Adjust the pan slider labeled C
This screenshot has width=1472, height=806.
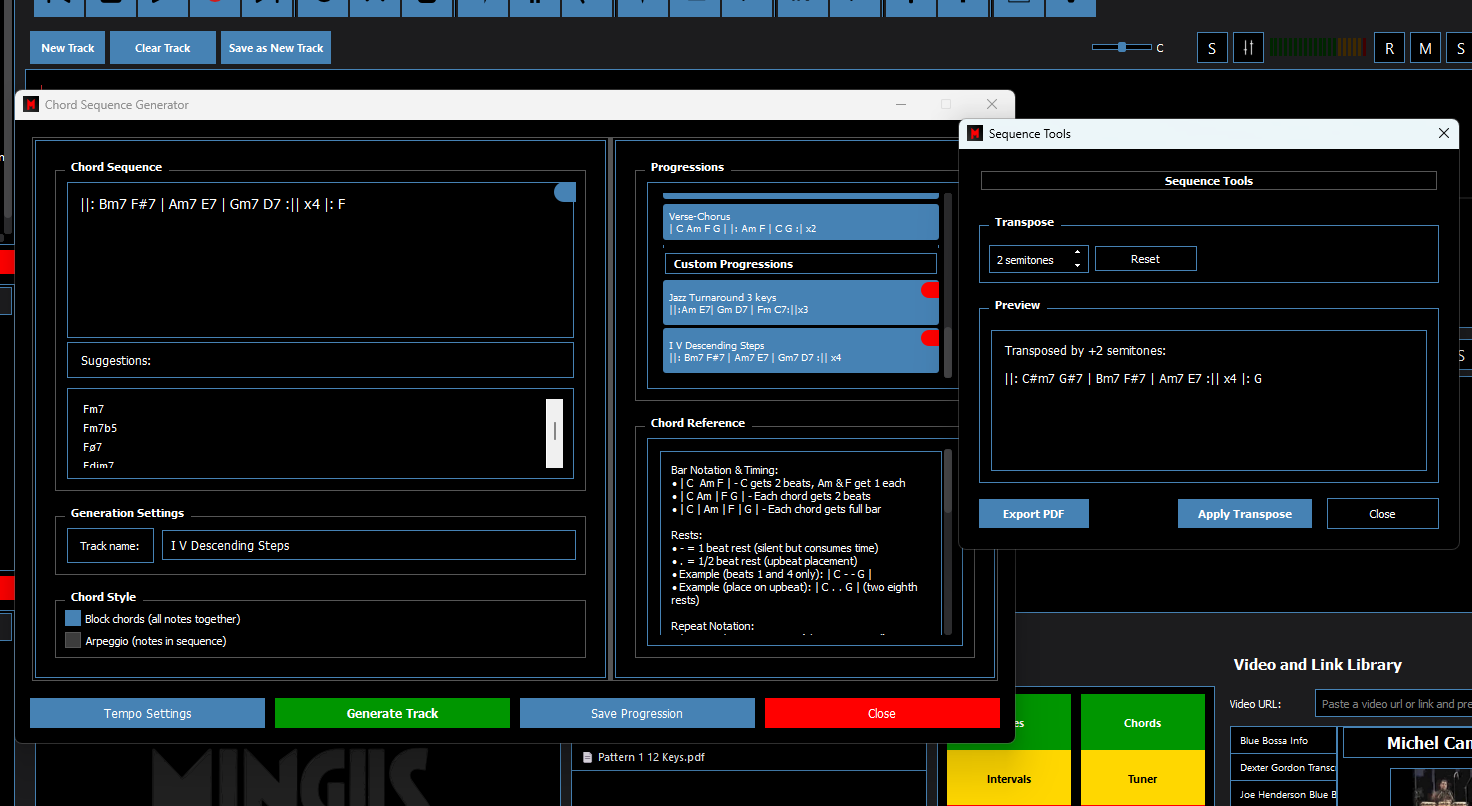click(x=1121, y=47)
